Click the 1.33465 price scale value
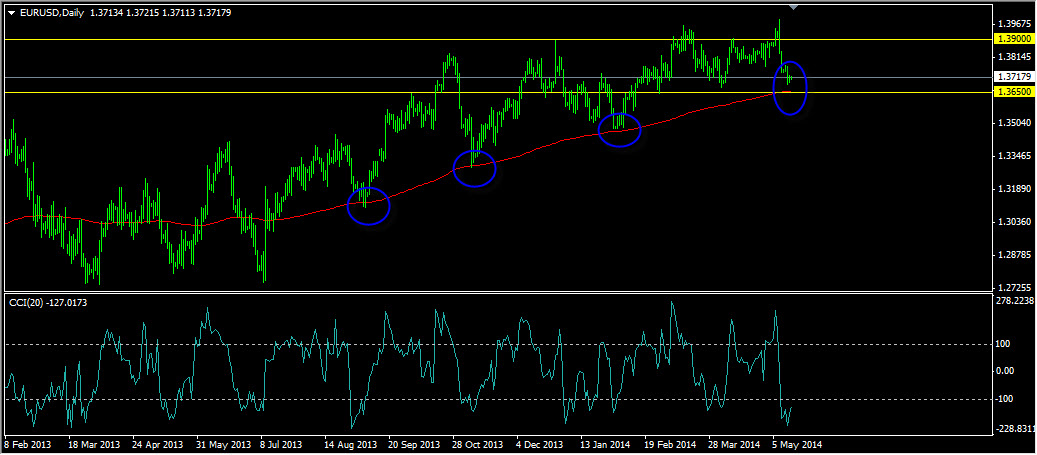This screenshot has width=1037, height=455. [x=1016, y=156]
